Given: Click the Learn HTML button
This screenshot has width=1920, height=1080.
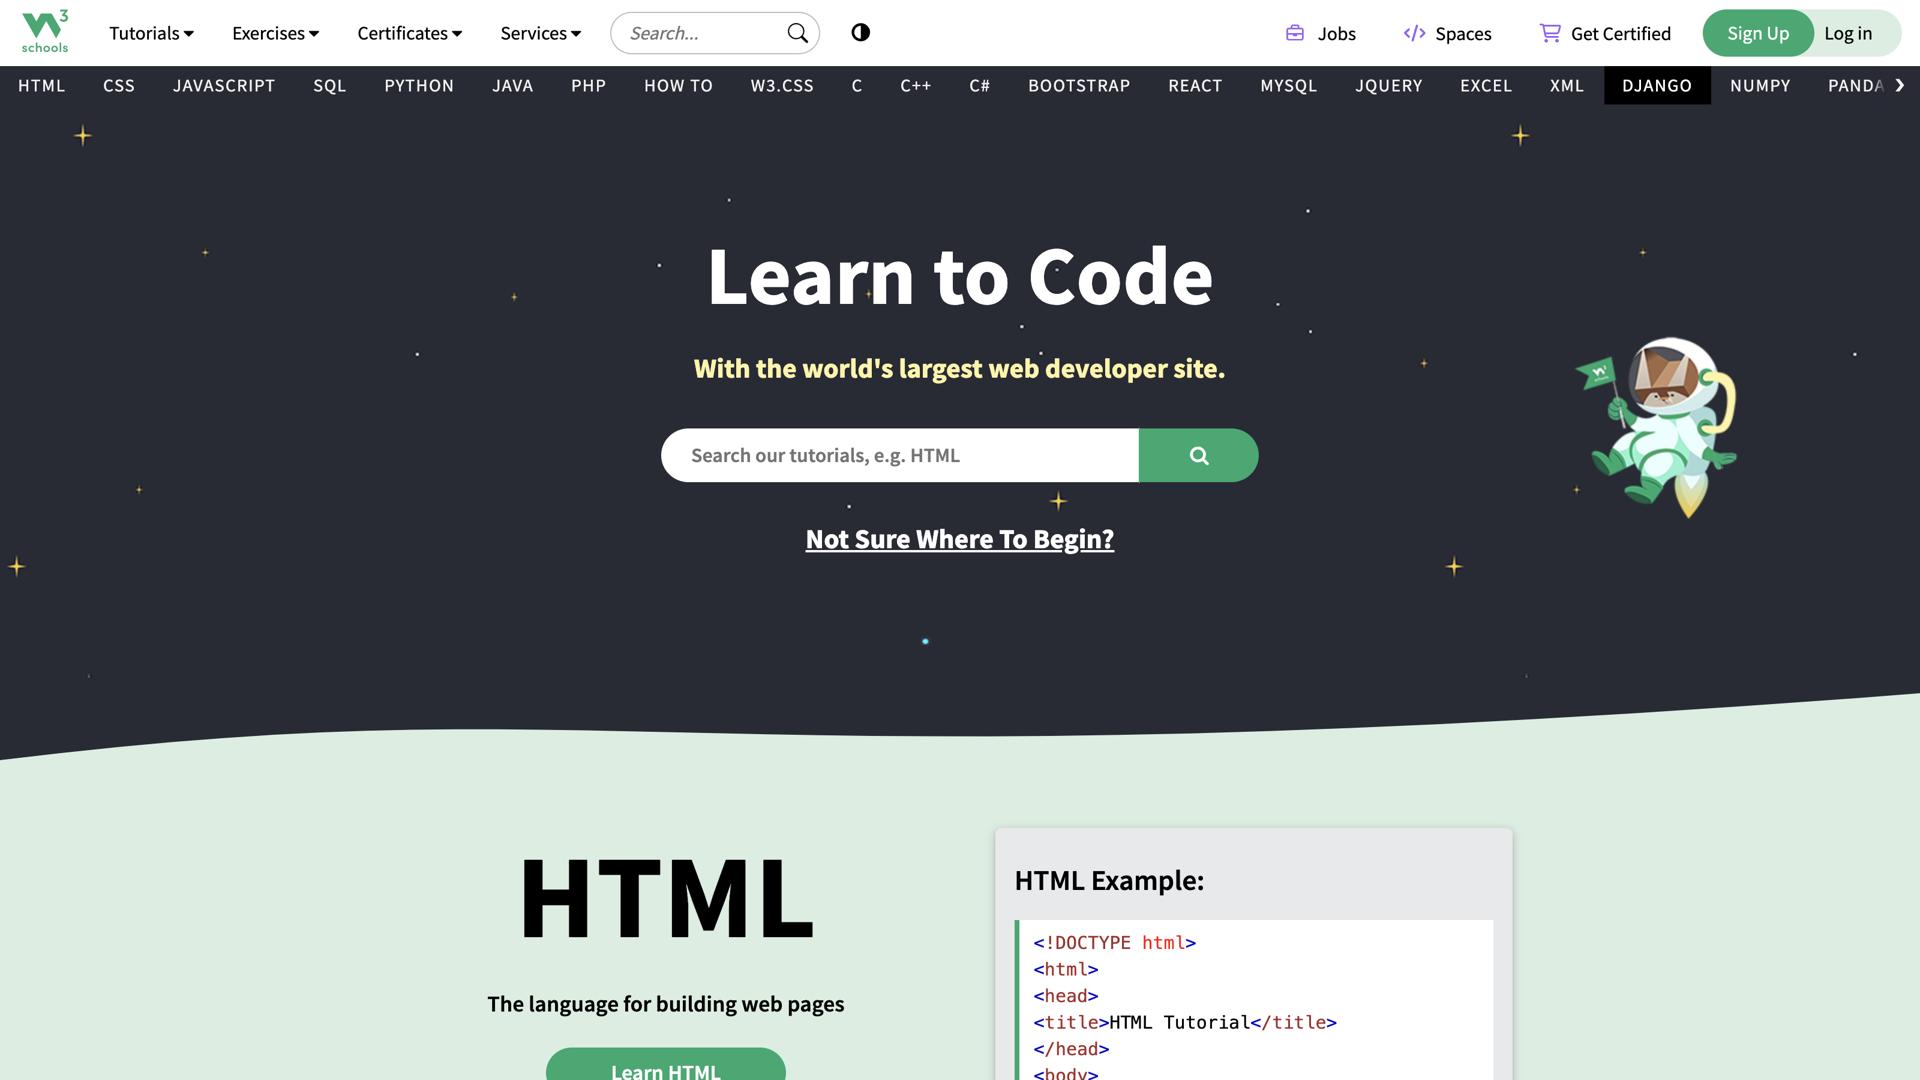Looking at the screenshot, I should tap(665, 1070).
